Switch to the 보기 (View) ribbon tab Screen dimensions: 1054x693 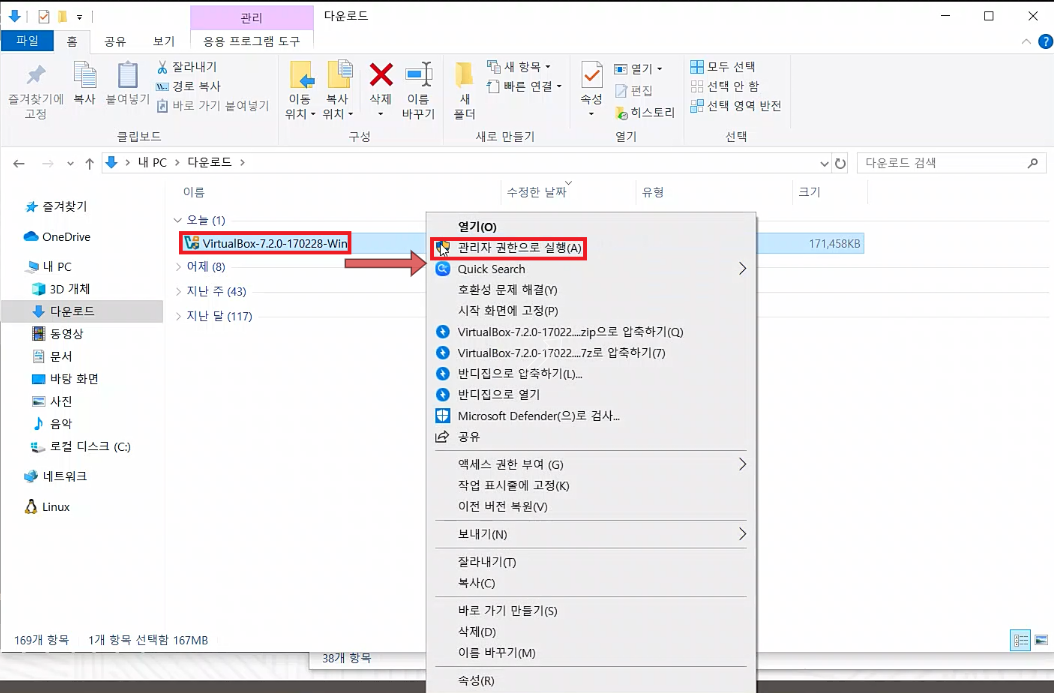163,42
